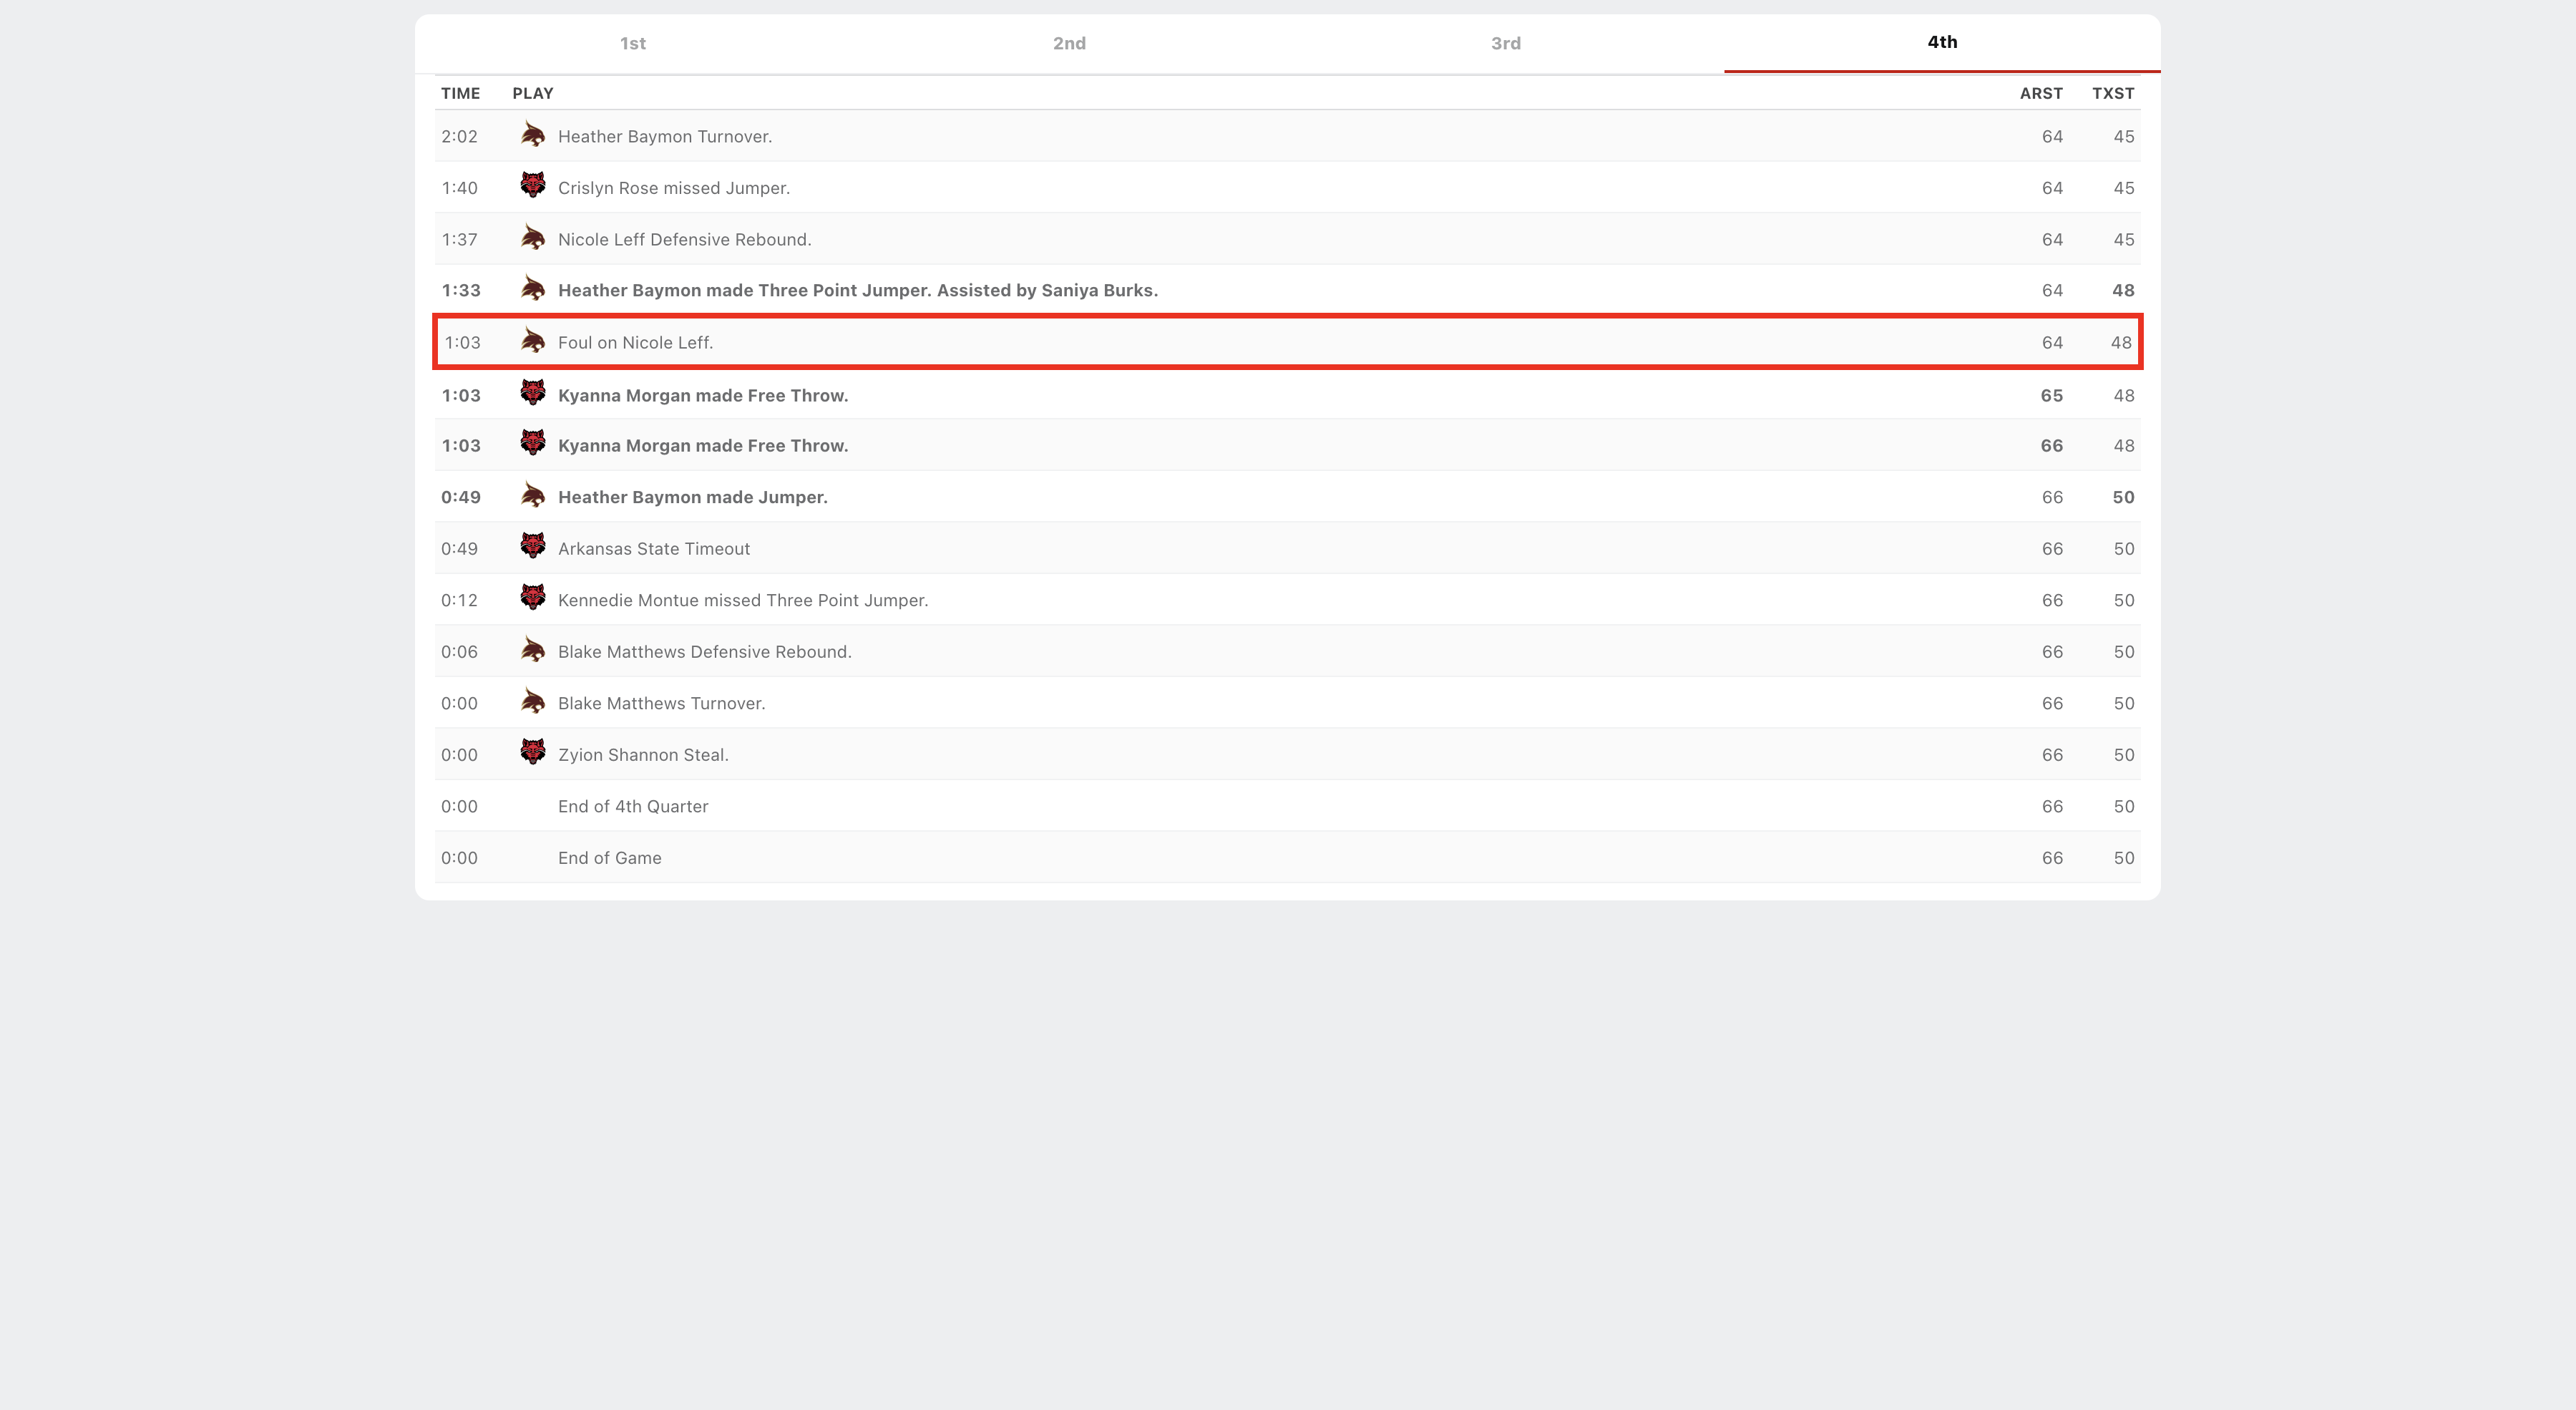This screenshot has width=2576, height=1410.
Task: Switch to the 1st quarter tab
Action: tap(632, 43)
